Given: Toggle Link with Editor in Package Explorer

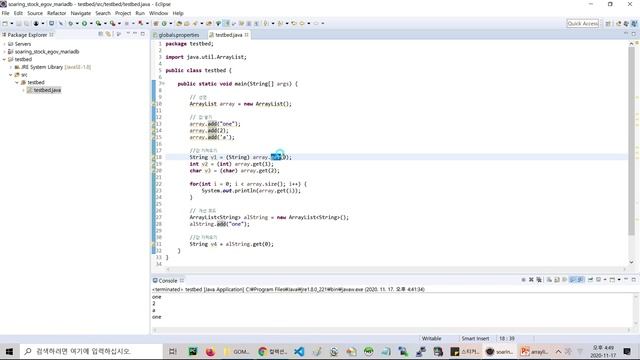Looking at the screenshot, I should click(x=108, y=34).
